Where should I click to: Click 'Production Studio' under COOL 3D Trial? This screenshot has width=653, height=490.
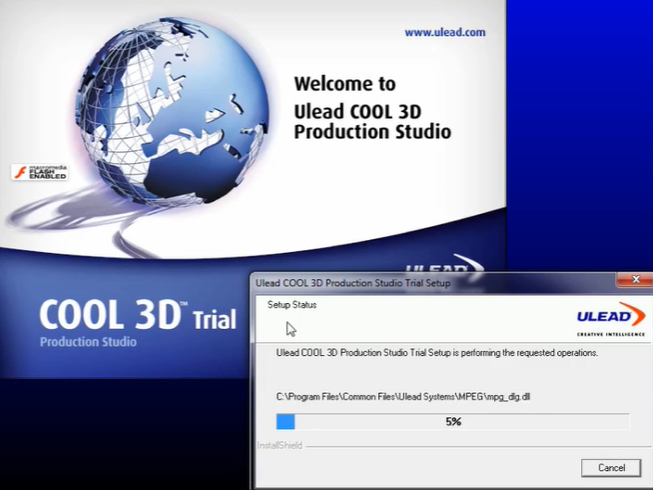[x=88, y=342]
